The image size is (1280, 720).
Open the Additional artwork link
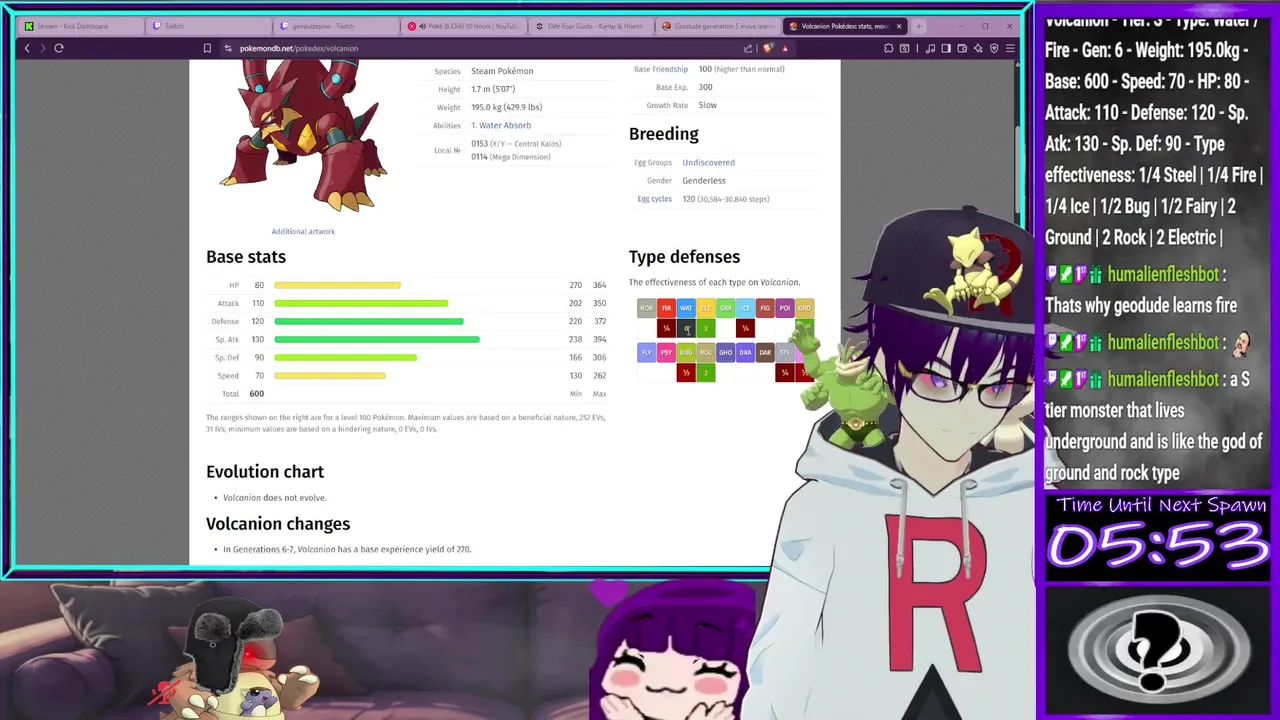pos(303,231)
